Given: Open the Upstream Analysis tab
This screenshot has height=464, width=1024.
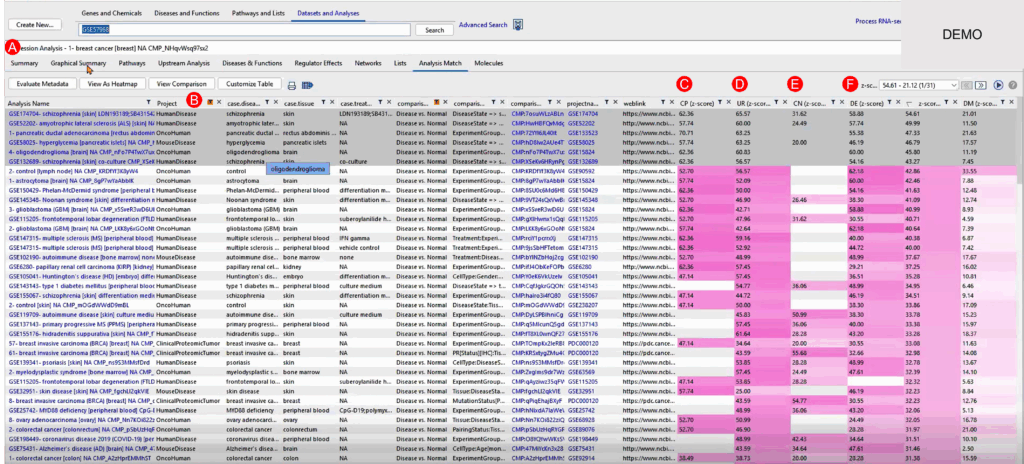Looking at the screenshot, I should click(x=184, y=63).
